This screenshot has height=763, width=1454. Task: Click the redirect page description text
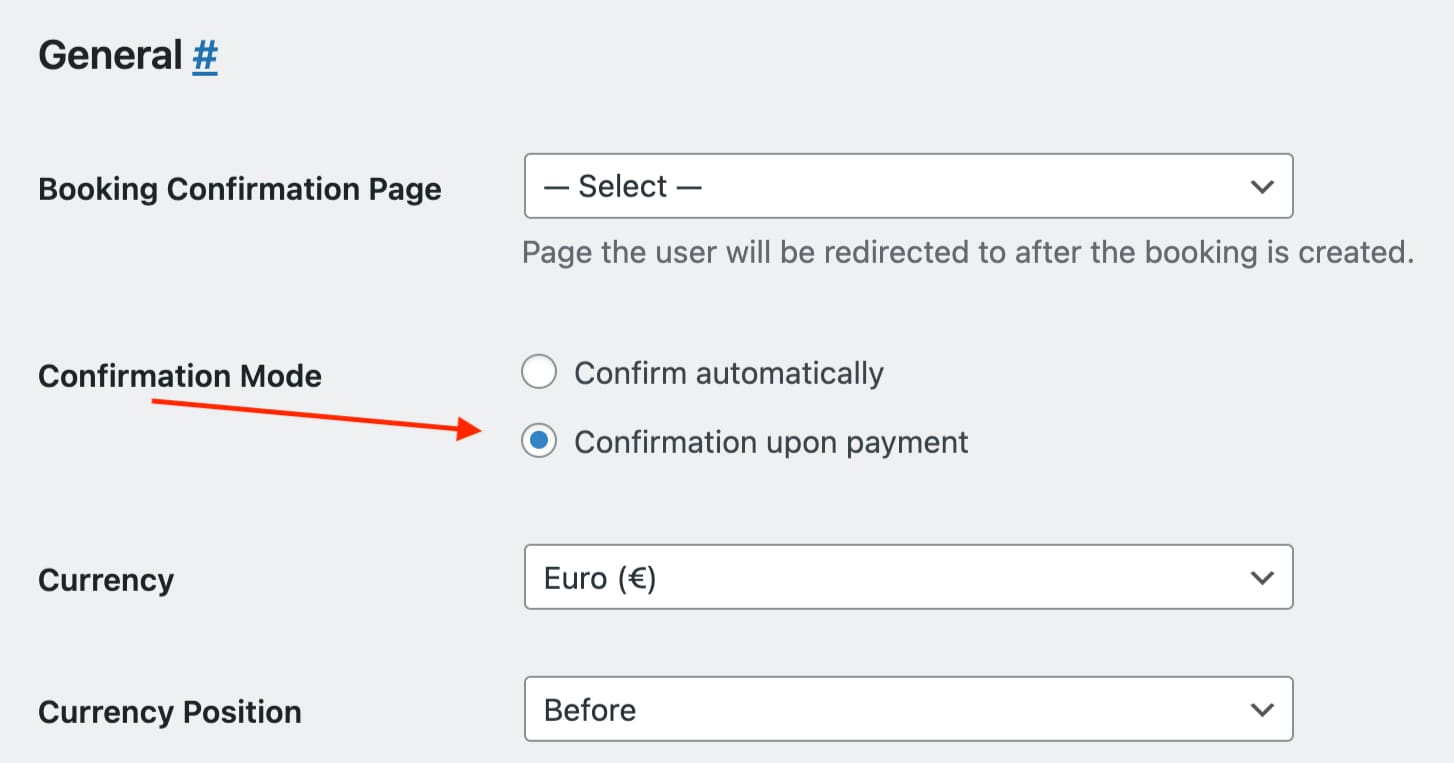click(x=967, y=252)
